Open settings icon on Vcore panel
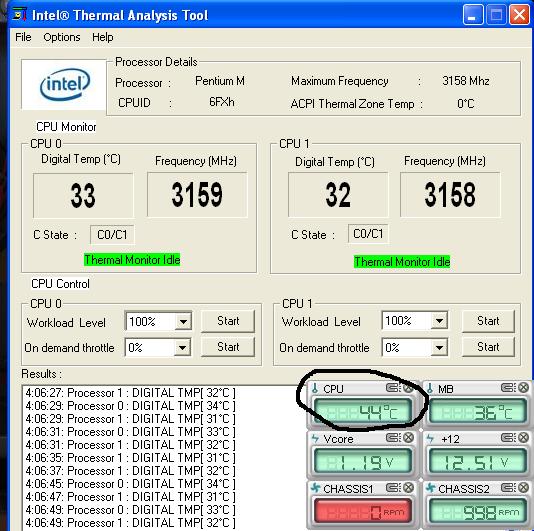The image size is (534, 531). (x=393, y=437)
